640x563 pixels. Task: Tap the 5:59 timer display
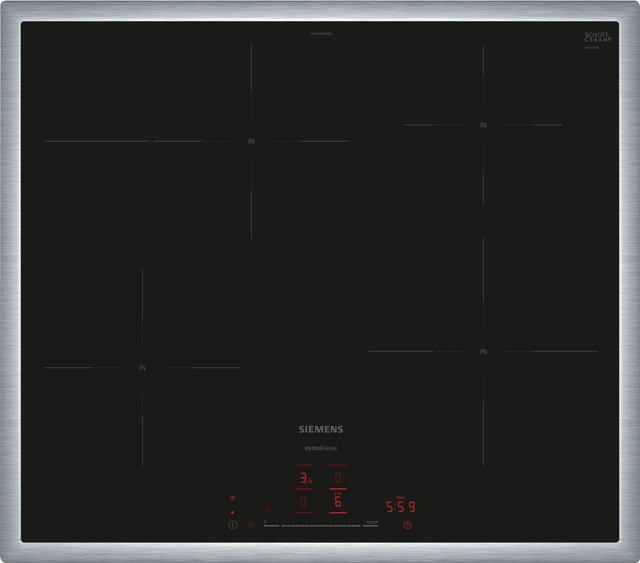tap(401, 507)
